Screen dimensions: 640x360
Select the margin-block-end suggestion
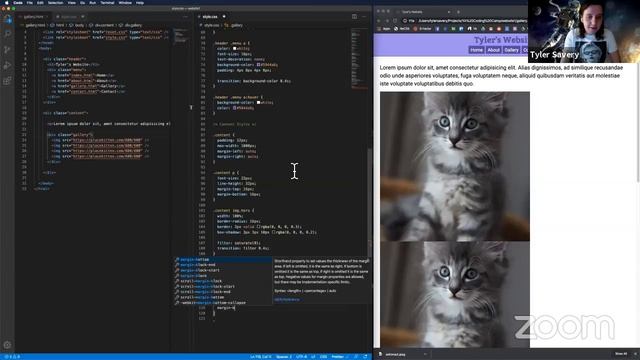[223, 265]
